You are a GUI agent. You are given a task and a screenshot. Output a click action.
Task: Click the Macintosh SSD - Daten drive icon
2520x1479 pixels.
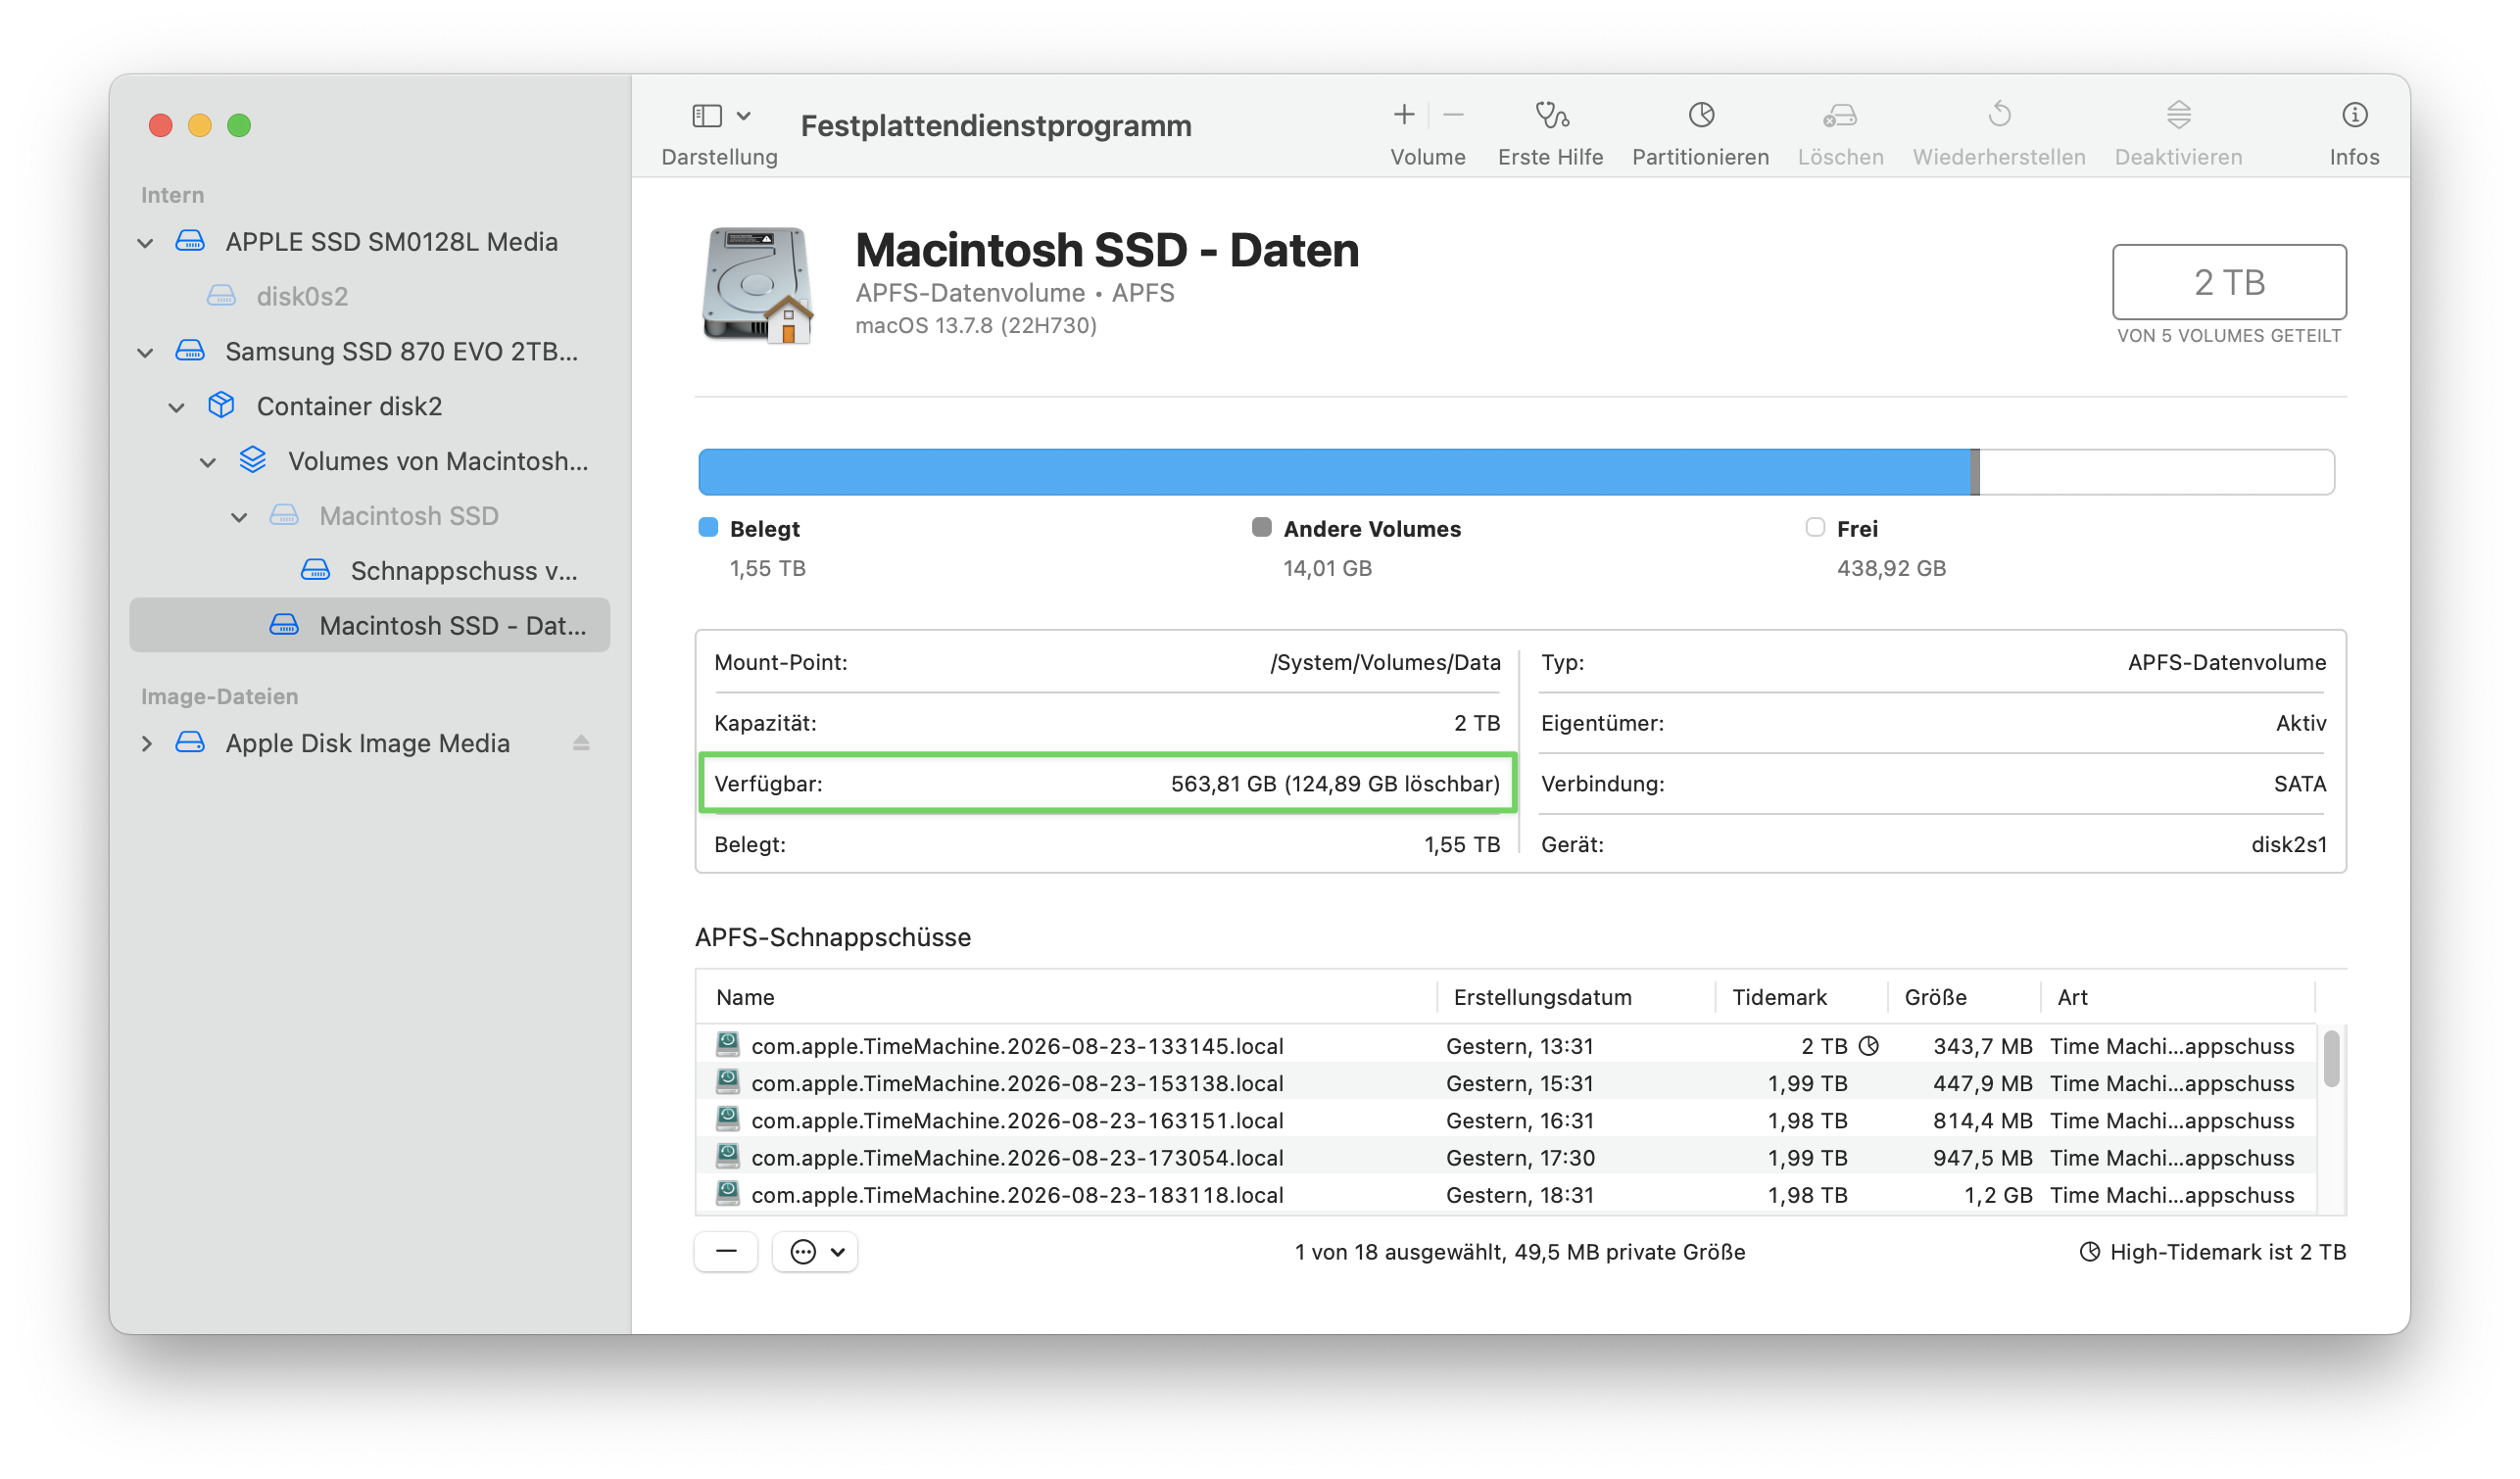tap(757, 286)
